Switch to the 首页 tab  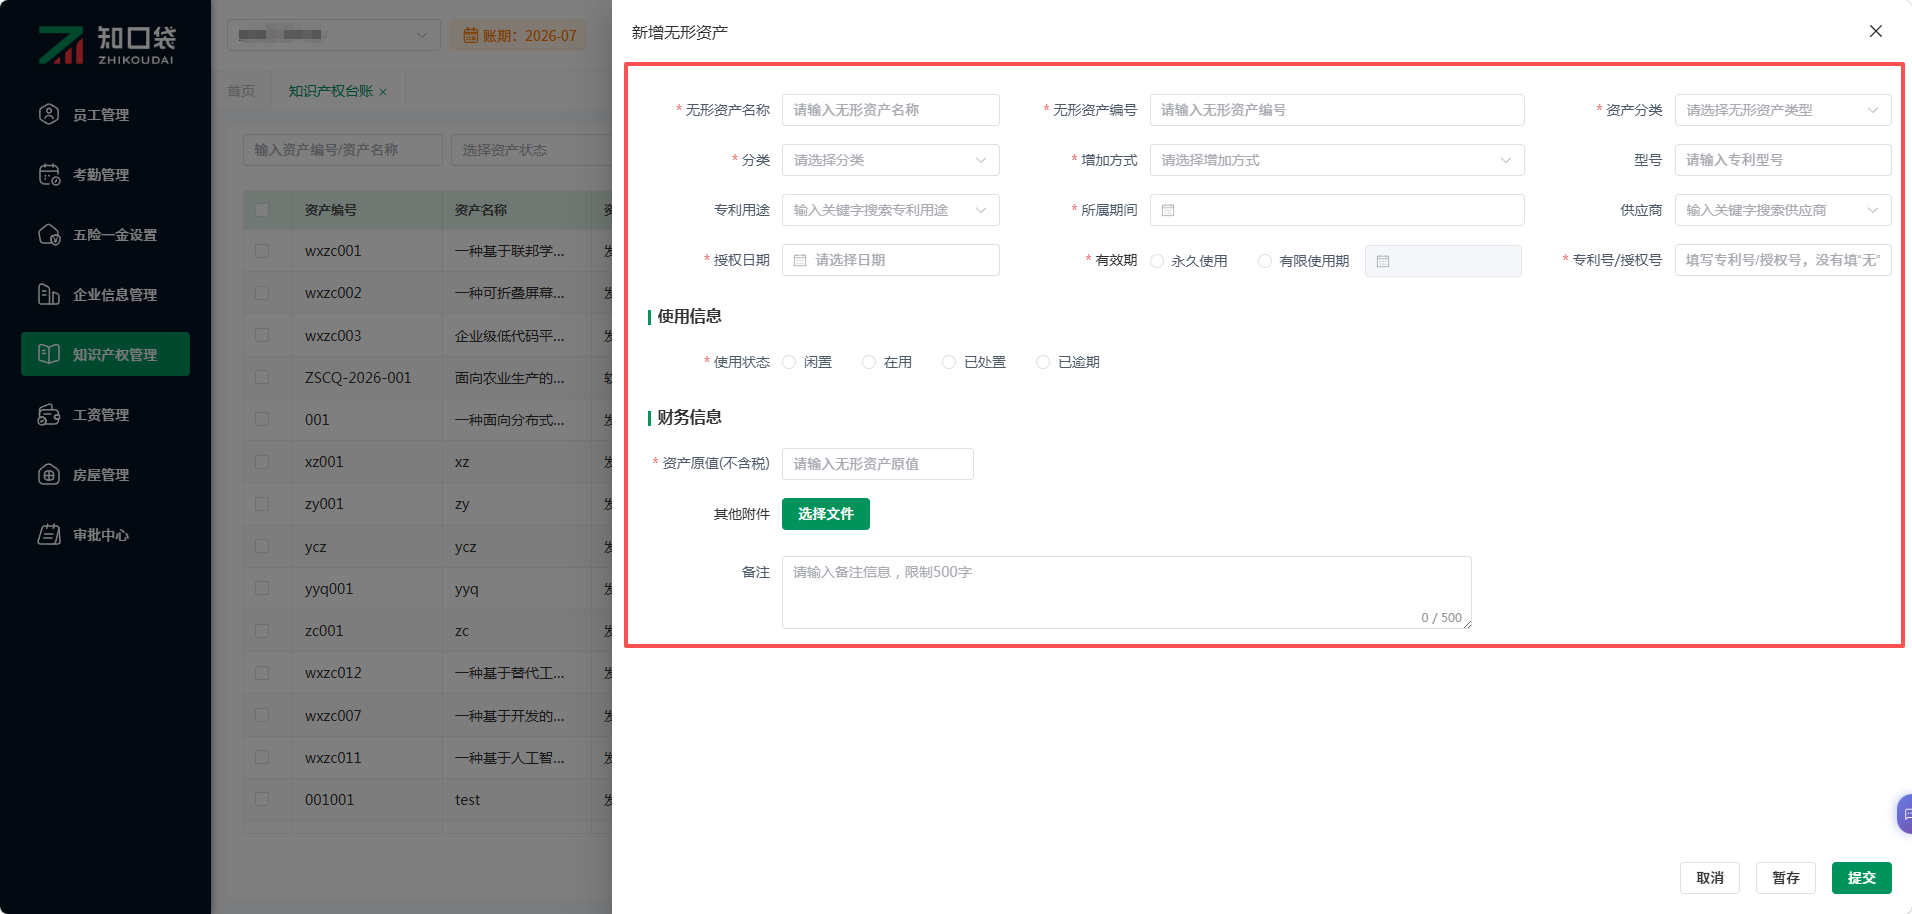[x=241, y=91]
